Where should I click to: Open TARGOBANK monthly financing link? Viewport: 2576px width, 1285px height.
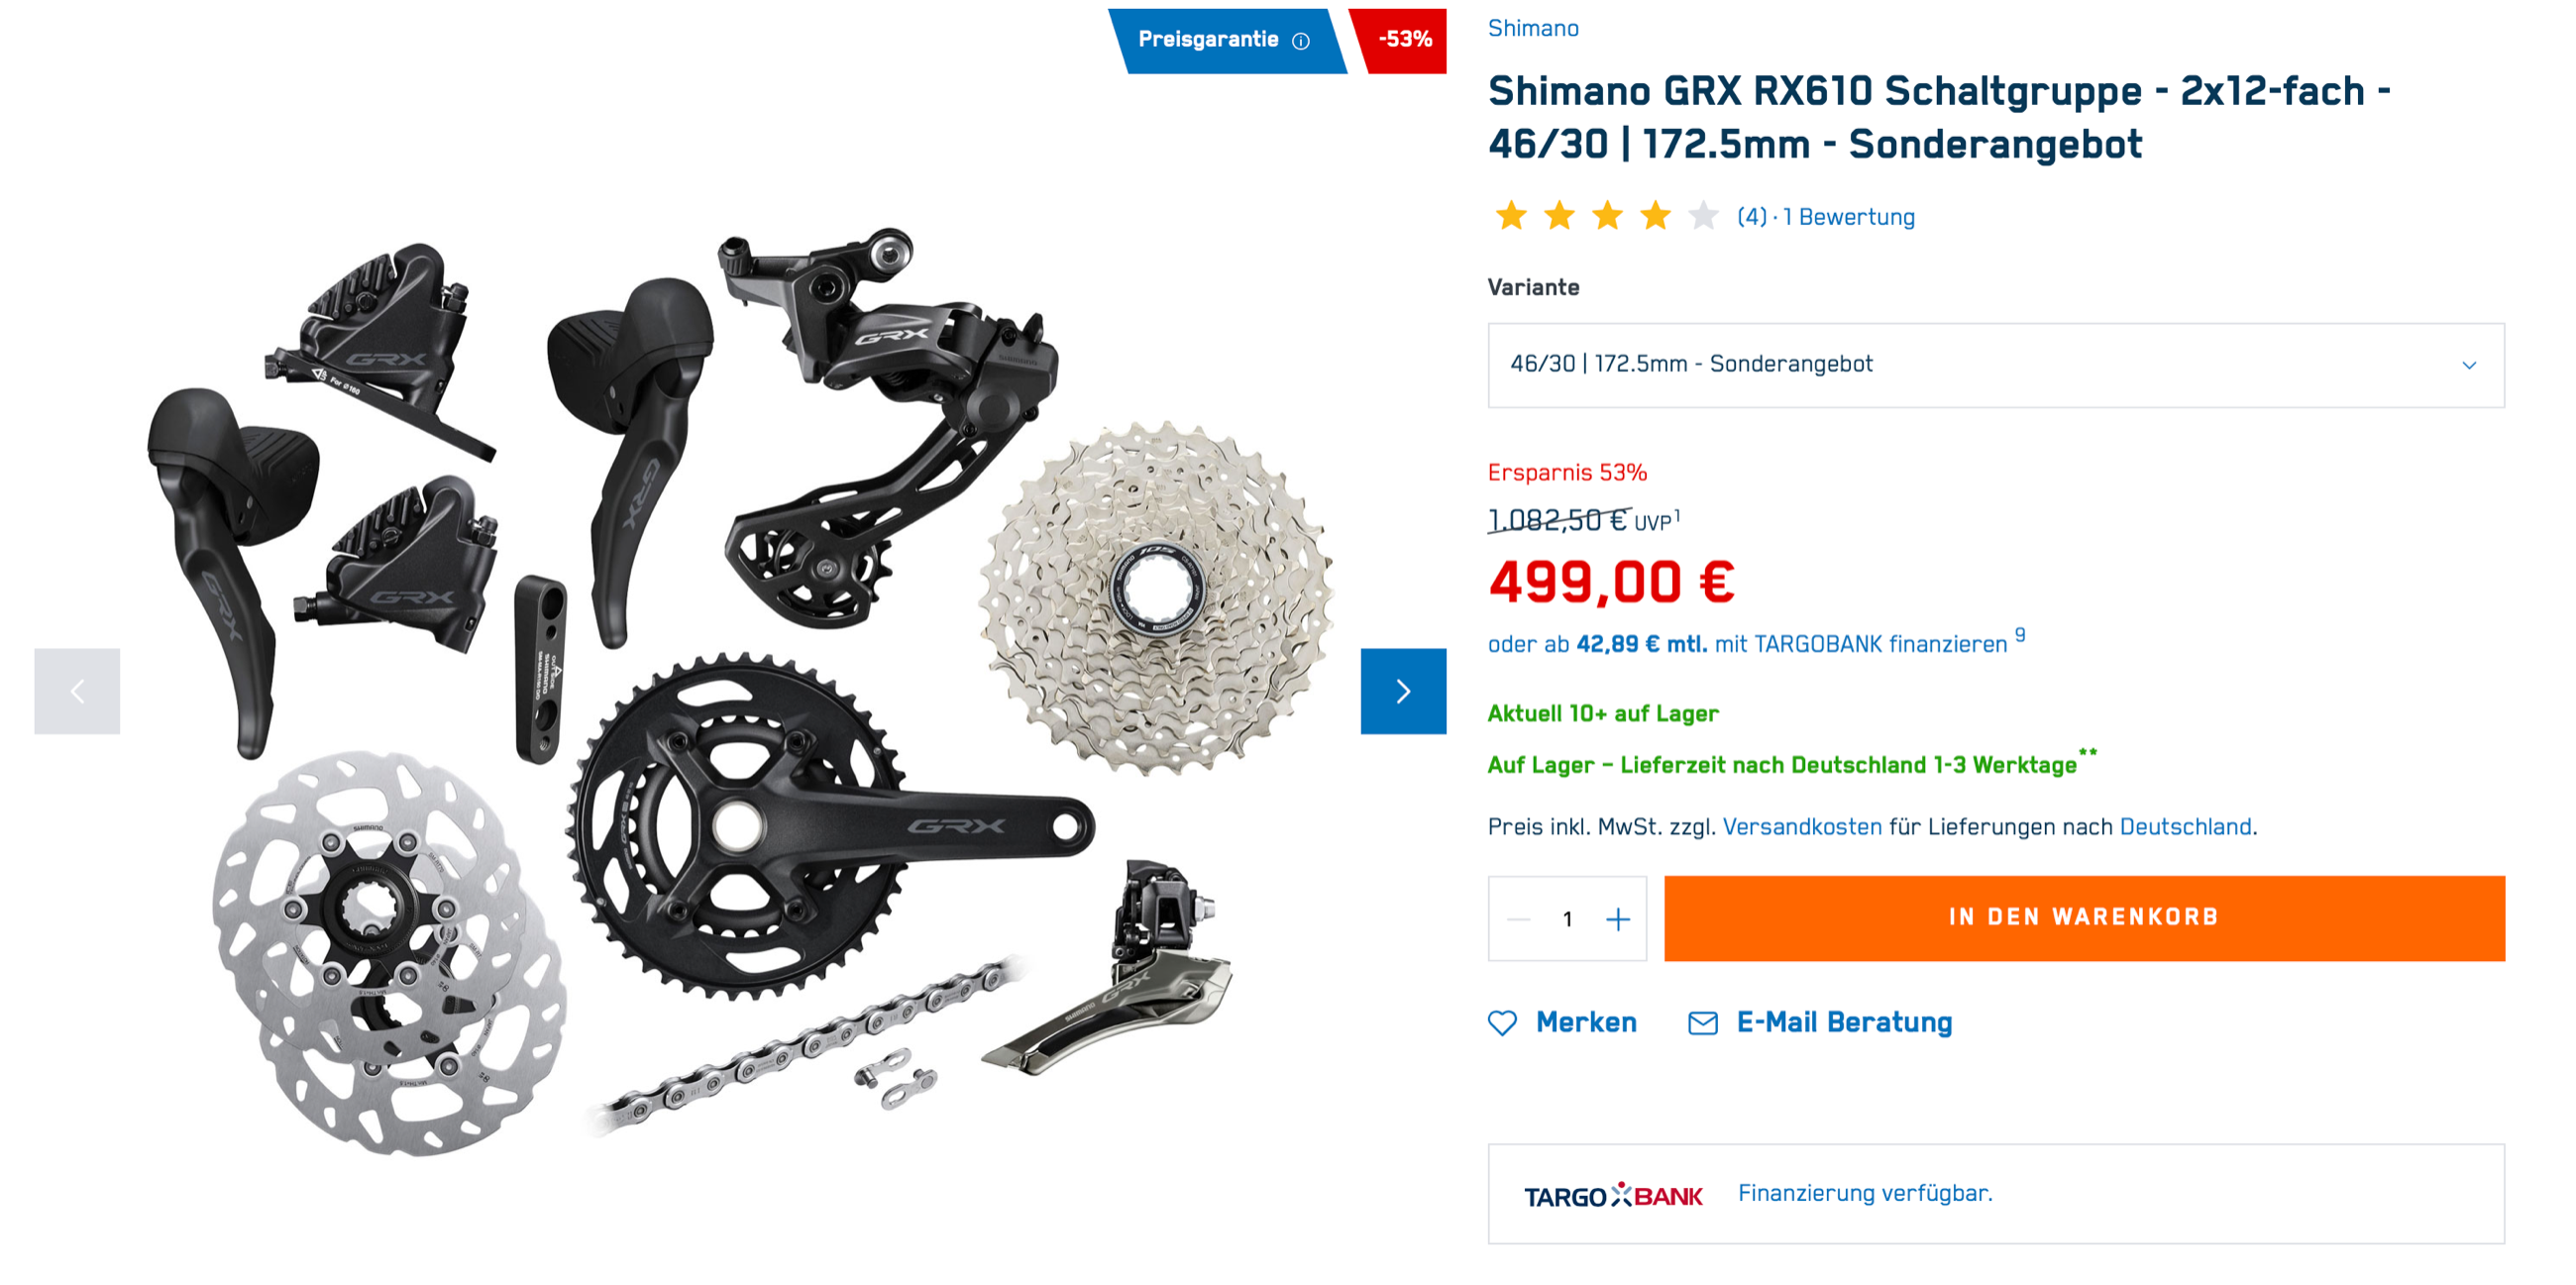1747,644
